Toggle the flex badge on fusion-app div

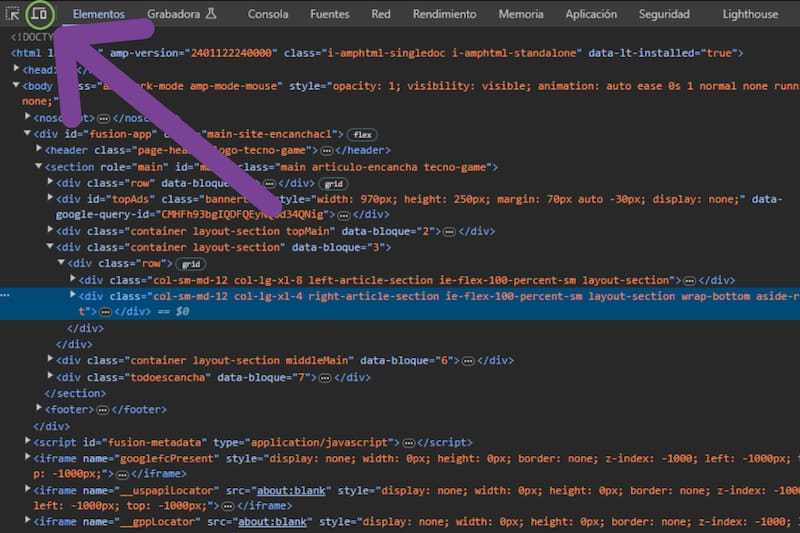coord(362,134)
